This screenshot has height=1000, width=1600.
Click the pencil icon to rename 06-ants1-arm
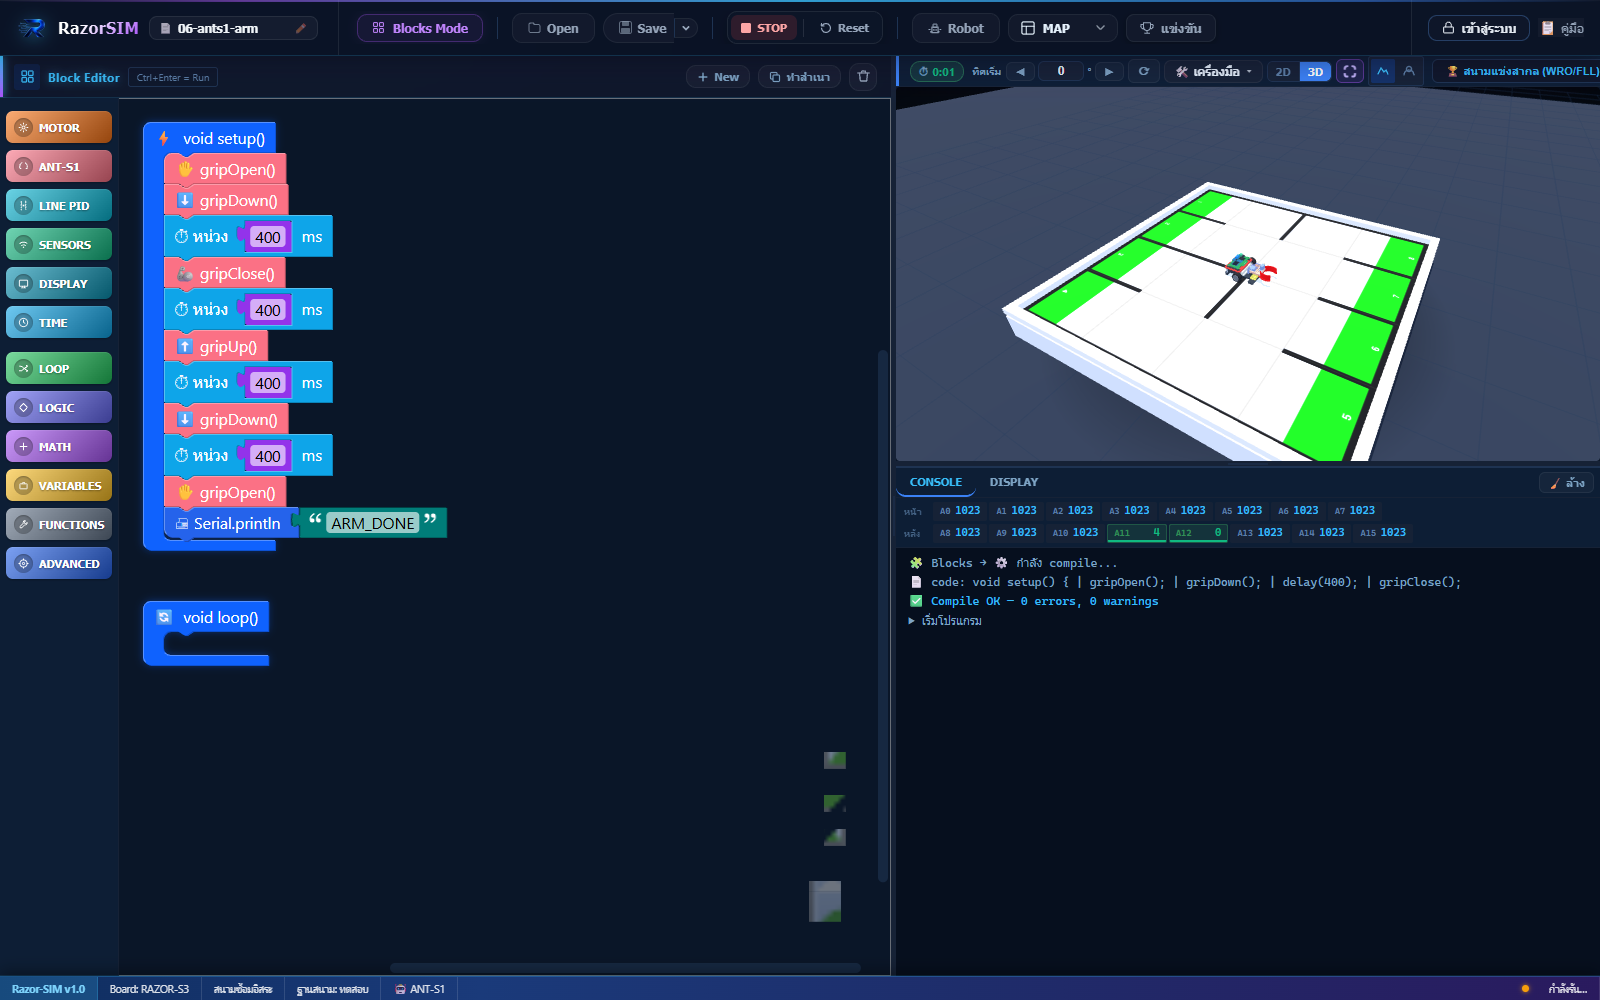tap(300, 29)
